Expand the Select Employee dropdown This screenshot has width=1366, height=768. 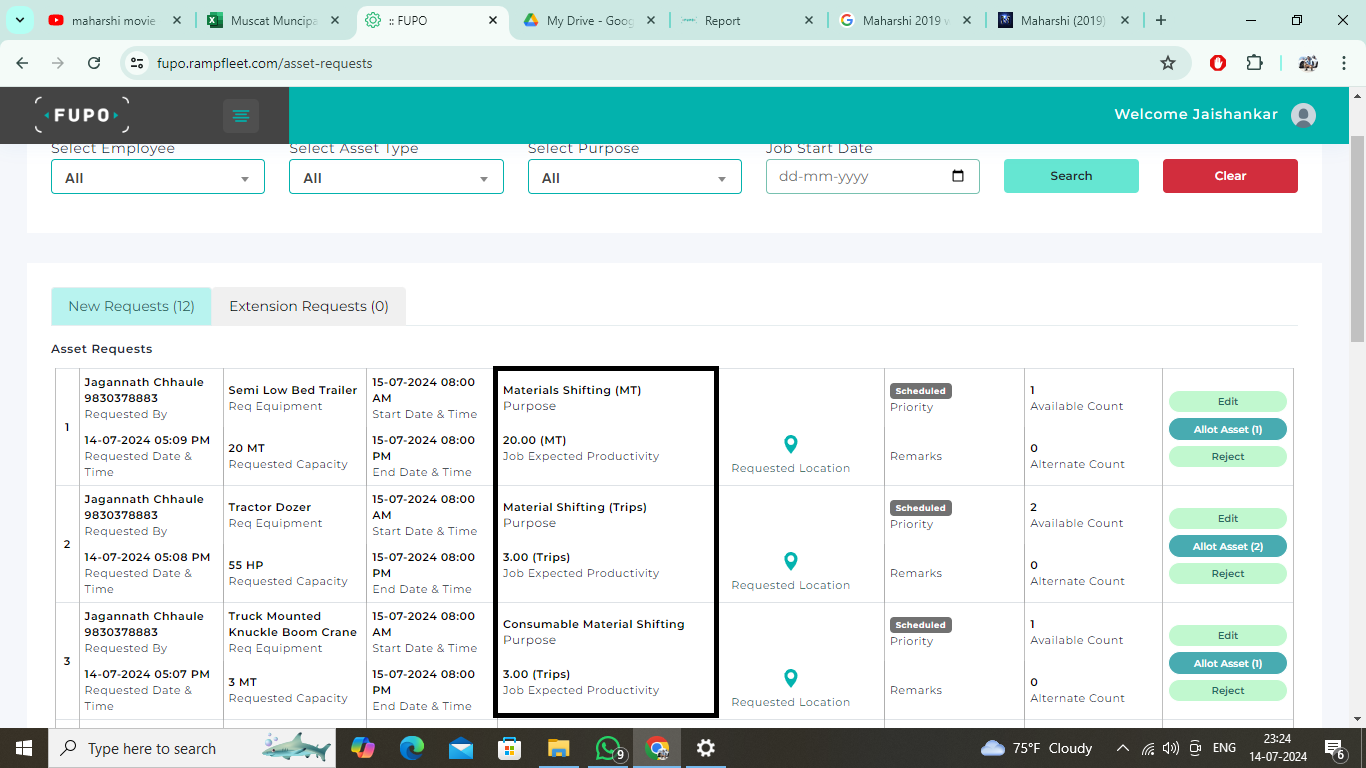158,178
